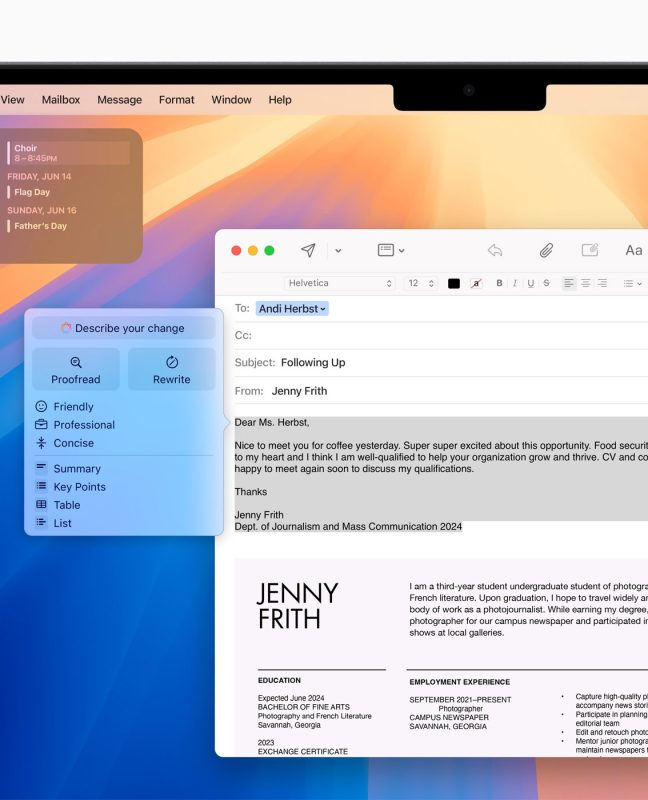Open the View menu
648x800 pixels.
click(12, 99)
